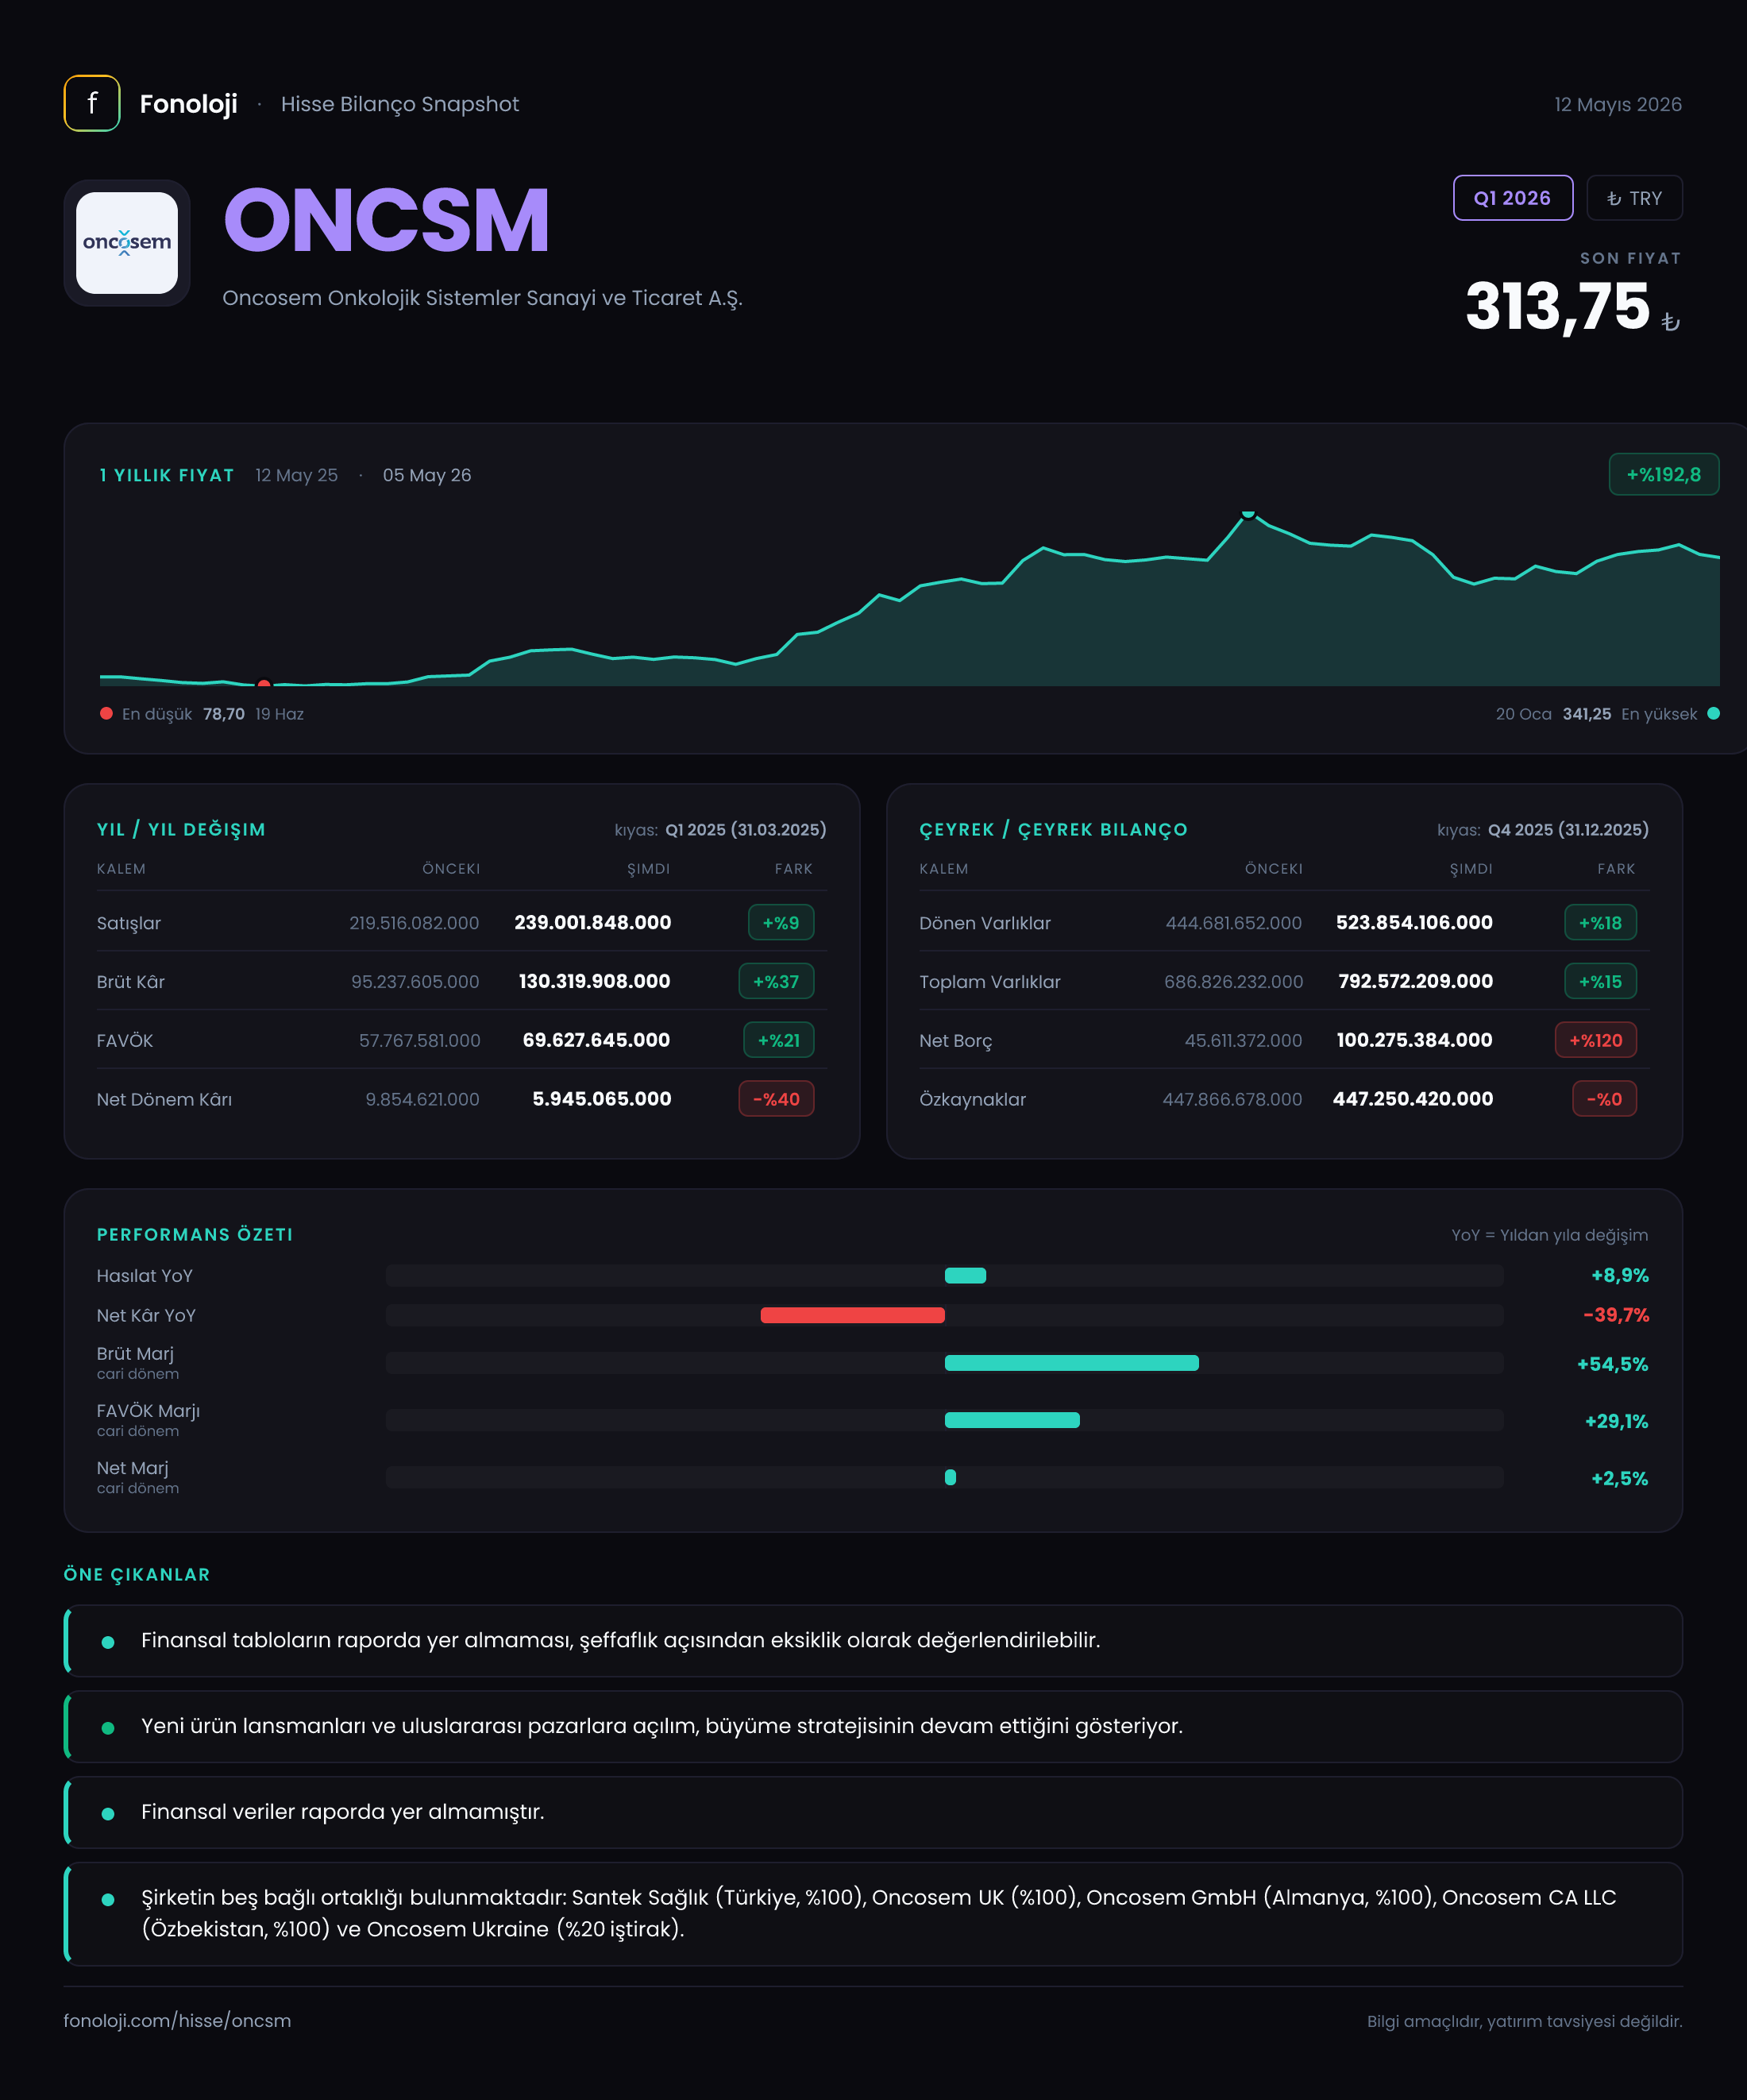Click the TRY currency badge
Screen dimensions: 1747x2100
point(1634,198)
